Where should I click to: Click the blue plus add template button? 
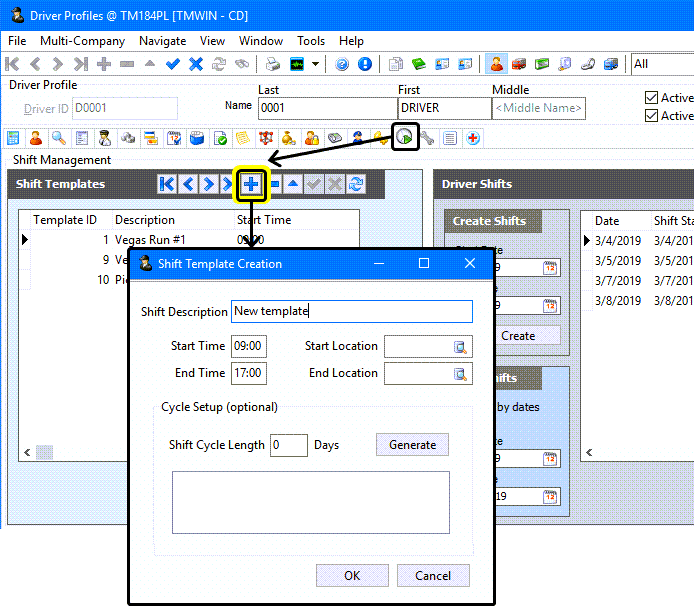251,183
